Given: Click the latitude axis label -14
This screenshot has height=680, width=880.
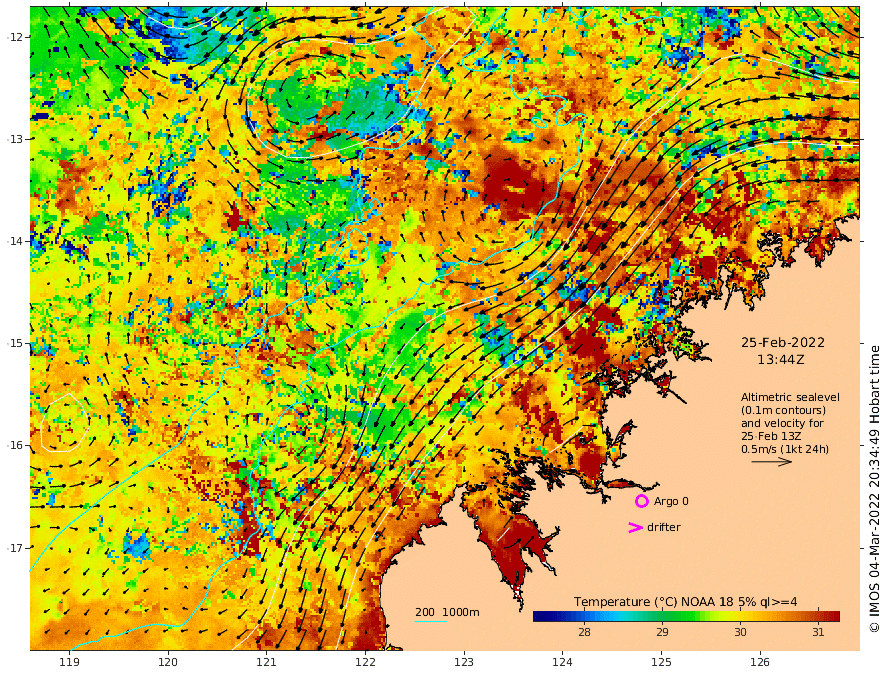Looking at the screenshot, I should point(14,241).
